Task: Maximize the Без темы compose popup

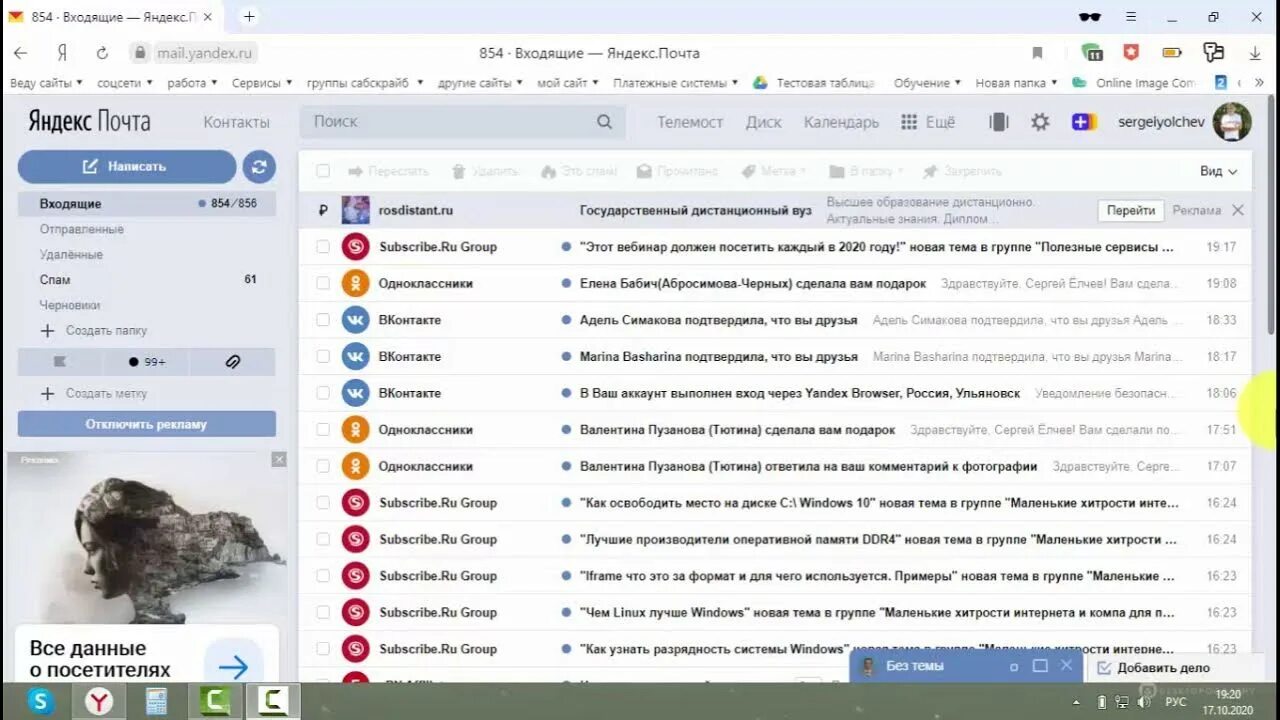Action: point(1040,665)
